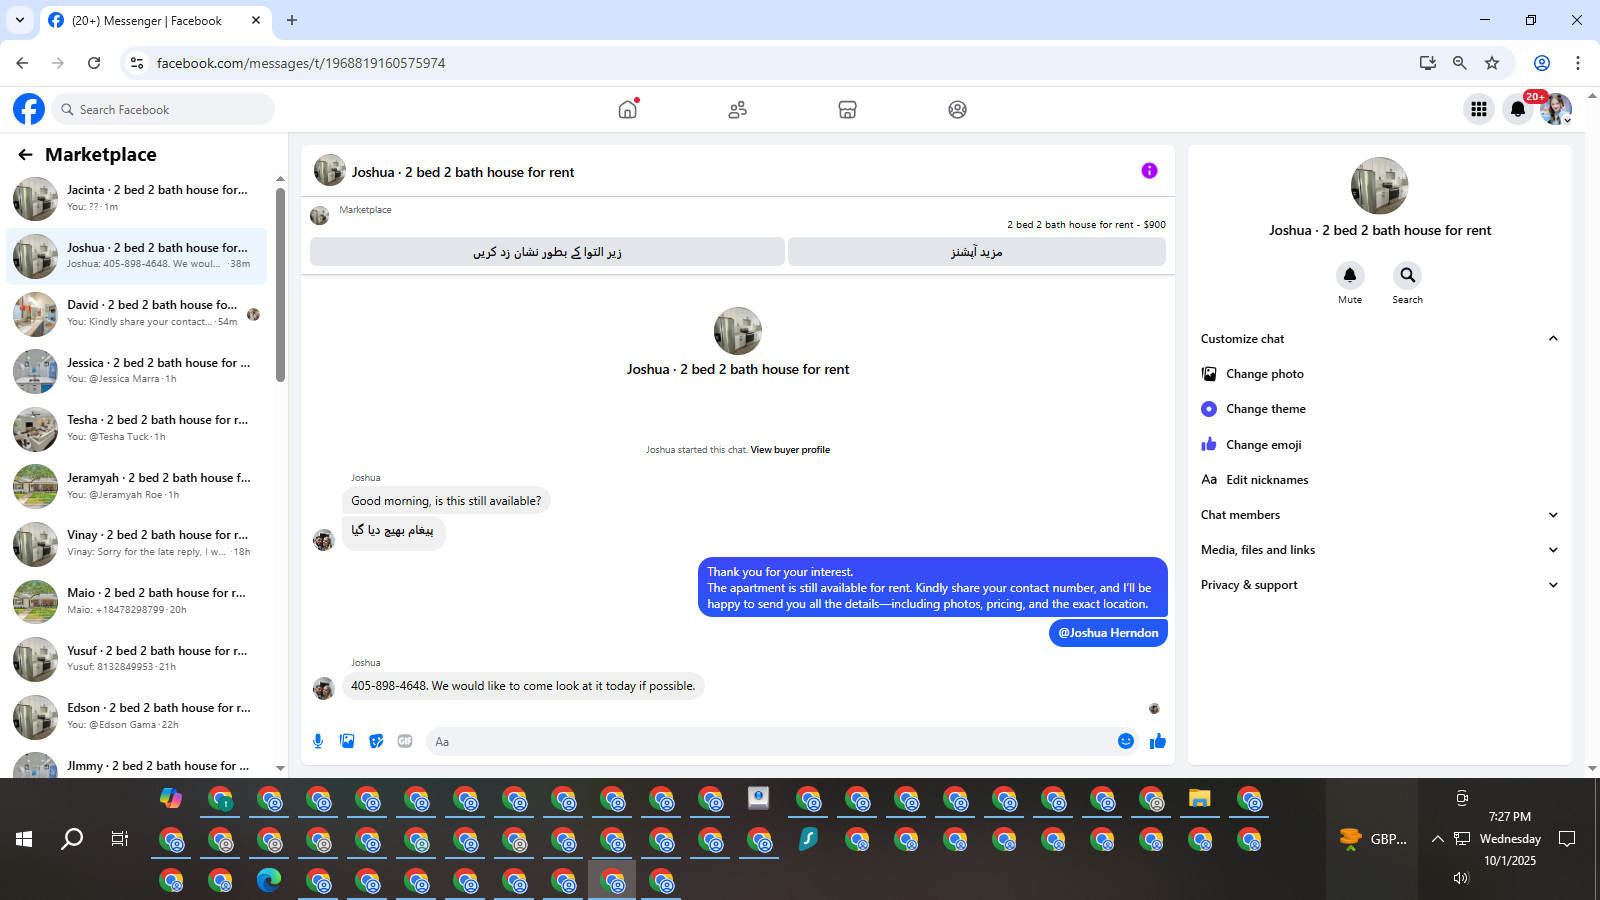Open the Yusuf conversation

137,659
